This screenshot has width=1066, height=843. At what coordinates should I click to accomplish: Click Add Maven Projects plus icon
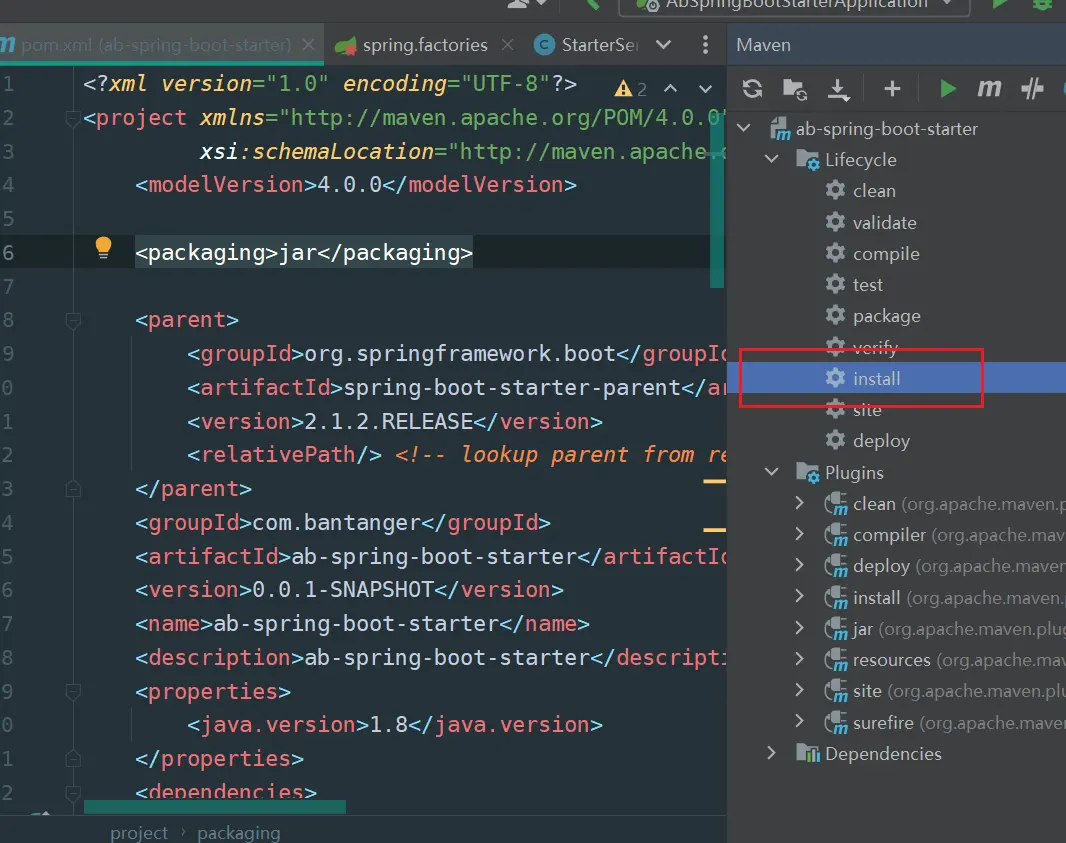tap(892, 89)
